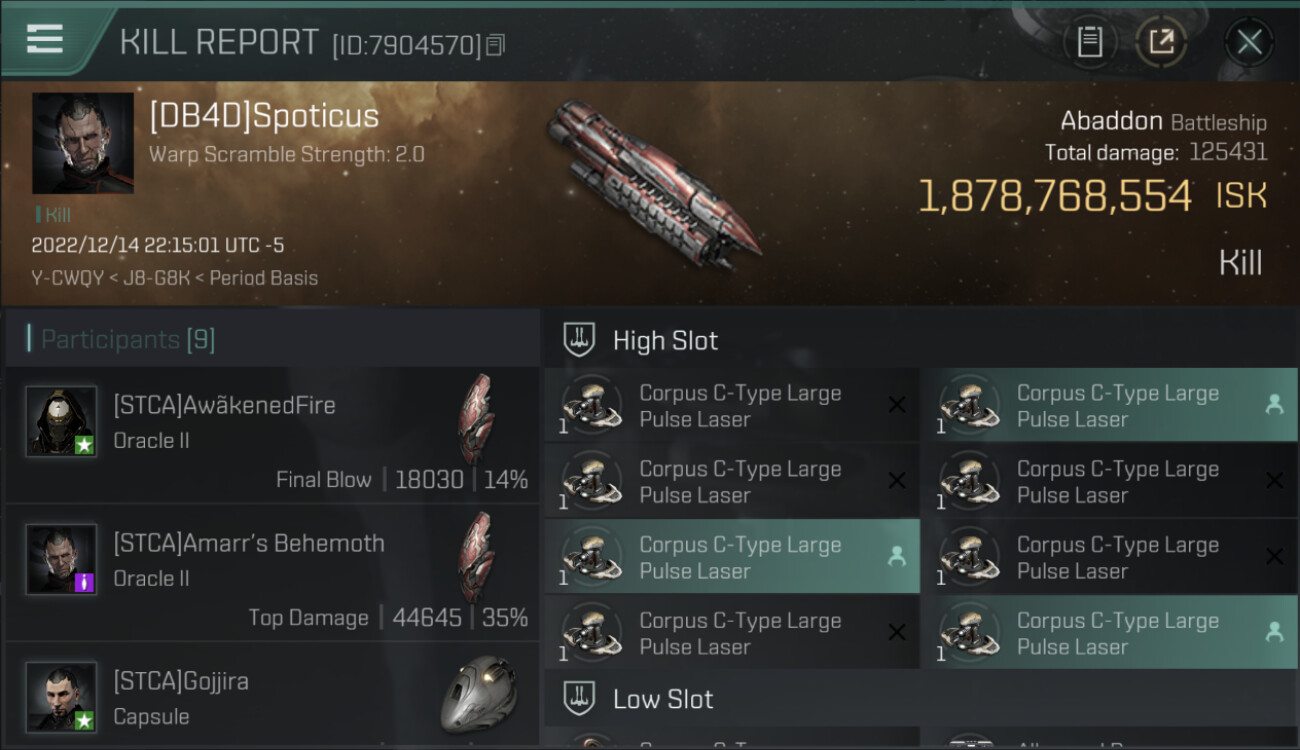Click the clipboard report icon

tap(1089, 42)
